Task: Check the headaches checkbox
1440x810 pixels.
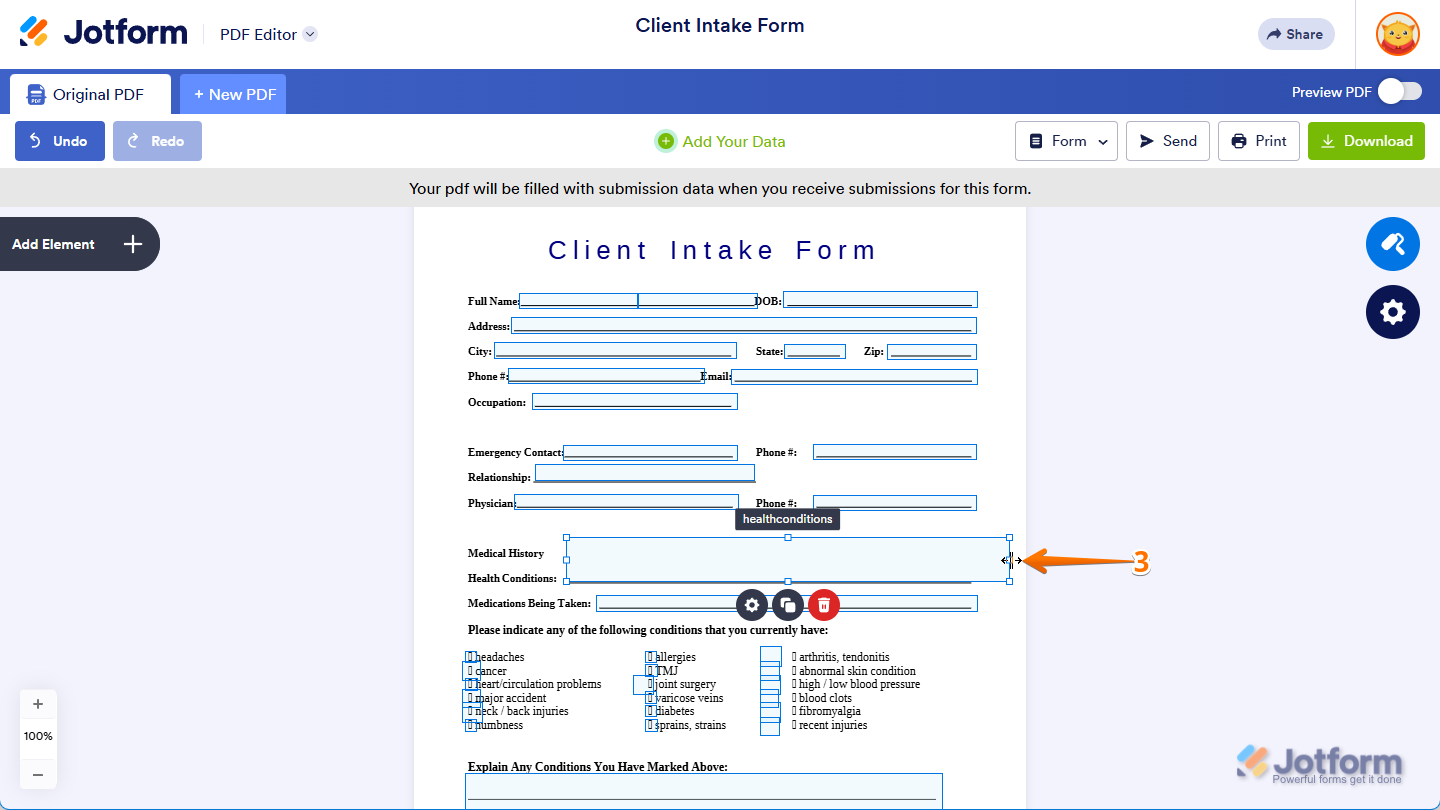Action: pyautogui.click(x=470, y=657)
